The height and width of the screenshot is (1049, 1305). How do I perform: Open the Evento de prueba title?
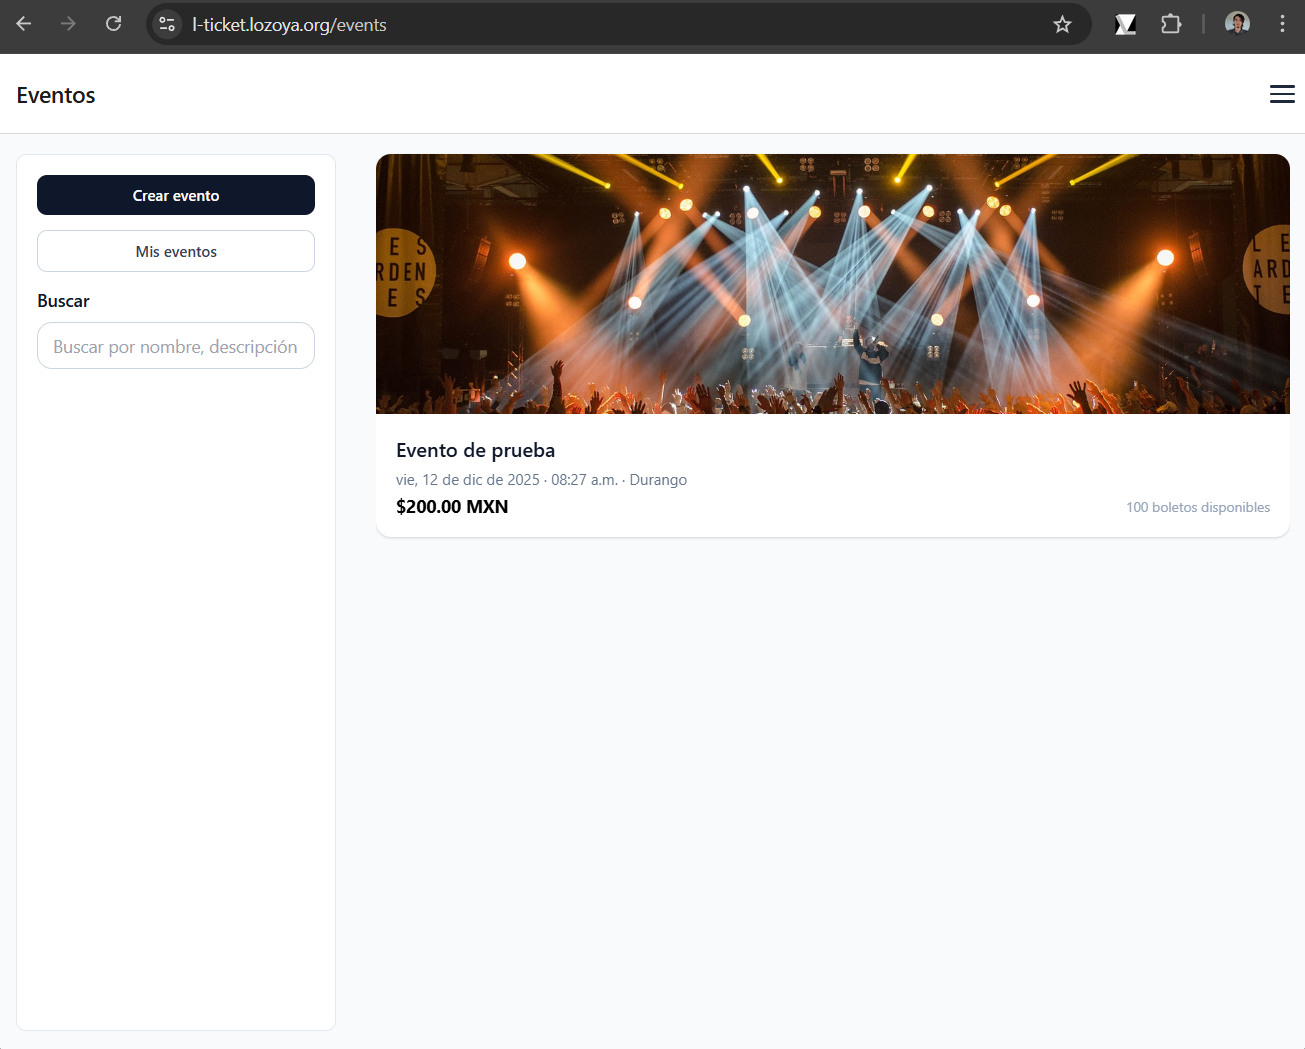coord(475,450)
